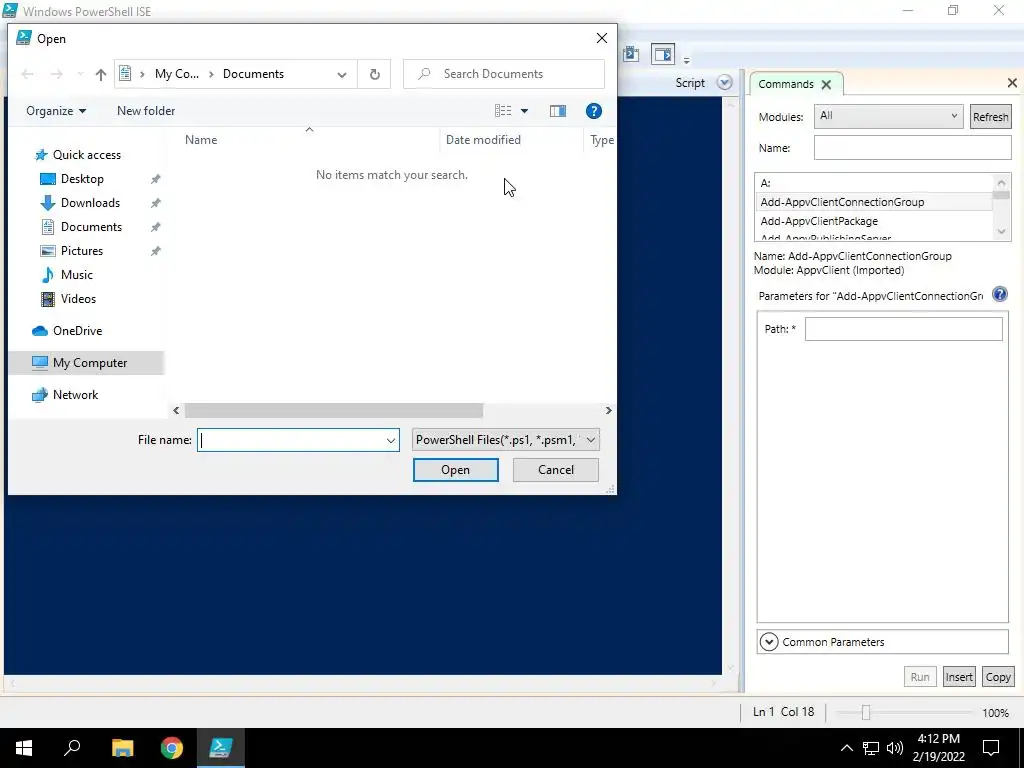Select OneDrive in navigation pane
Image resolution: width=1024 pixels, height=768 pixels.
point(77,331)
